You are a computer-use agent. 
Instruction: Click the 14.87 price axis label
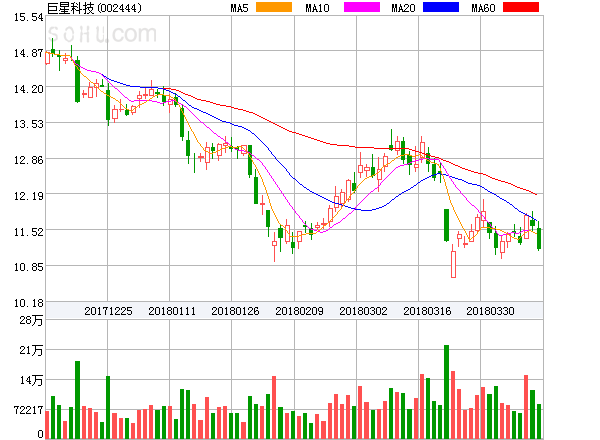click(29, 53)
